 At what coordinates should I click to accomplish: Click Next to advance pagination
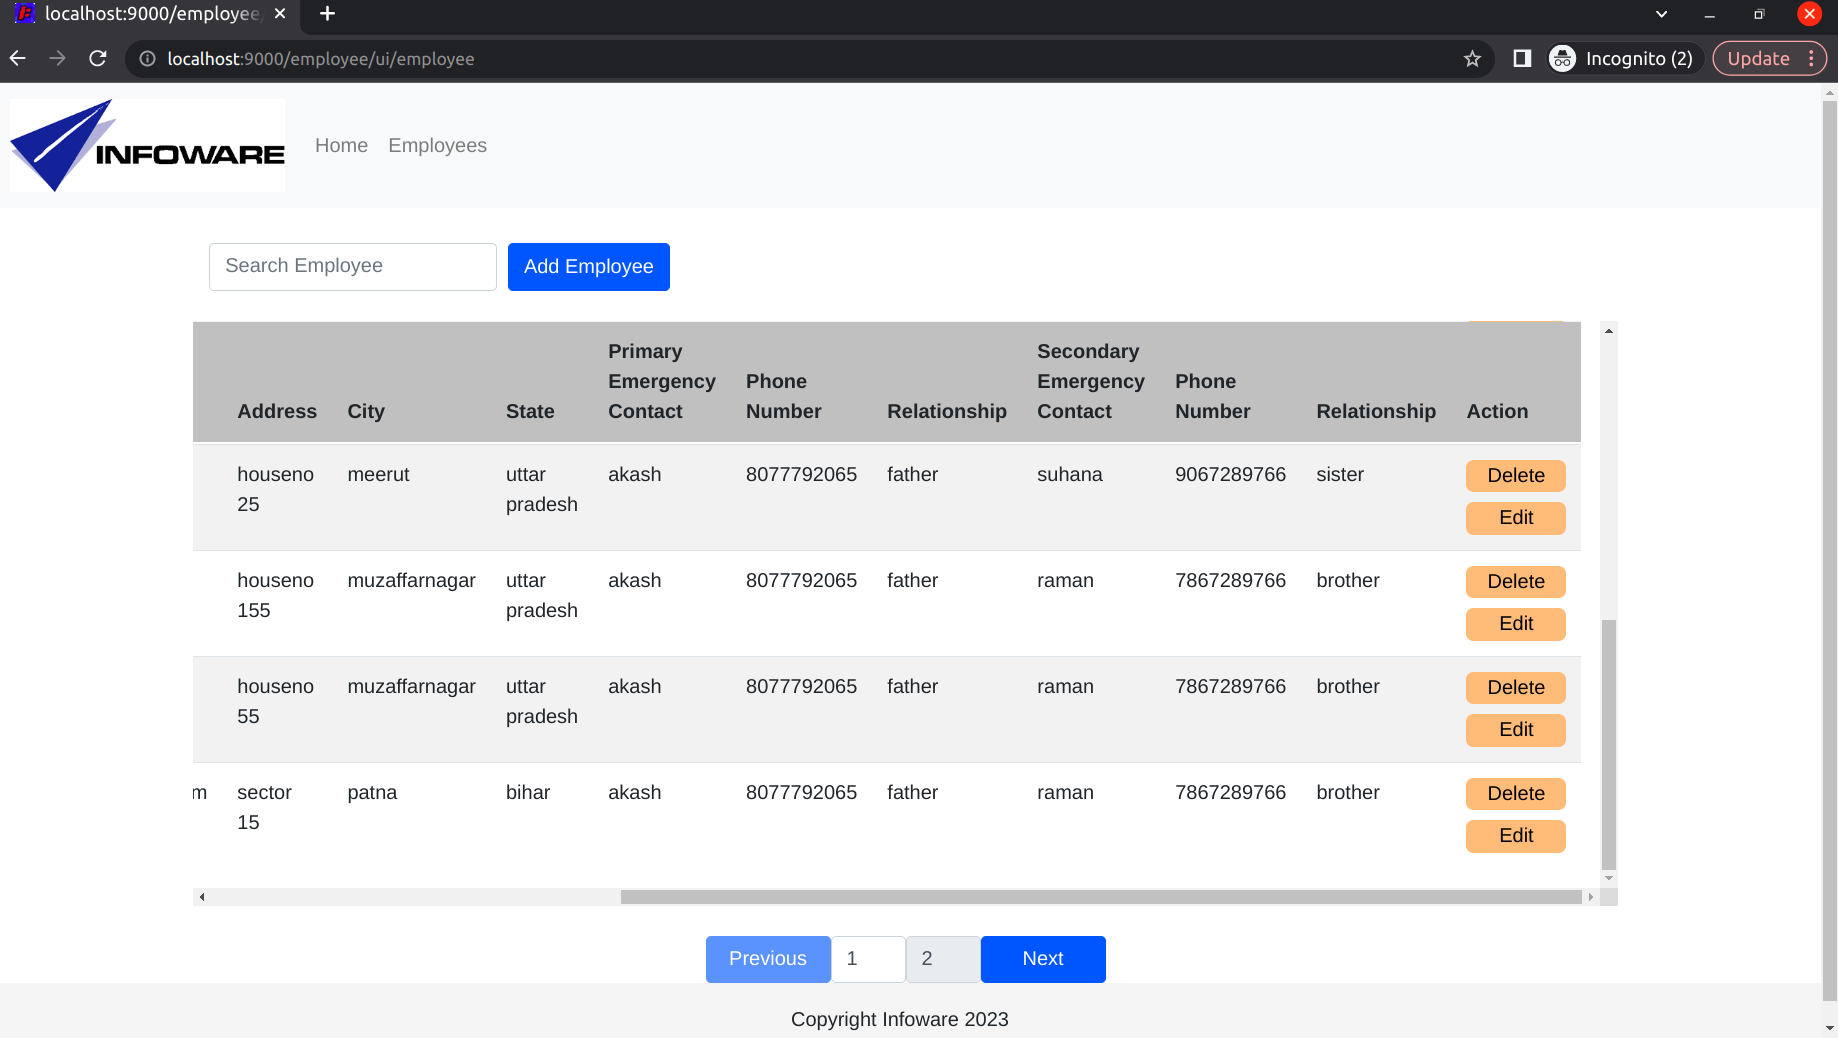click(x=1042, y=958)
